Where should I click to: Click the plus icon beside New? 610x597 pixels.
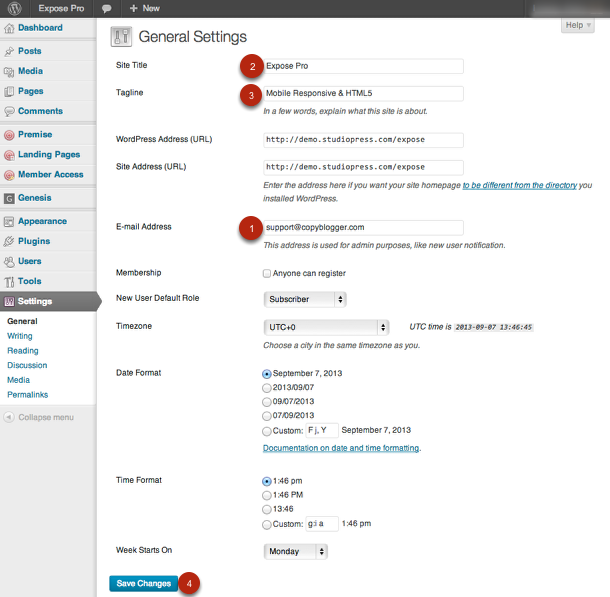click(133, 8)
